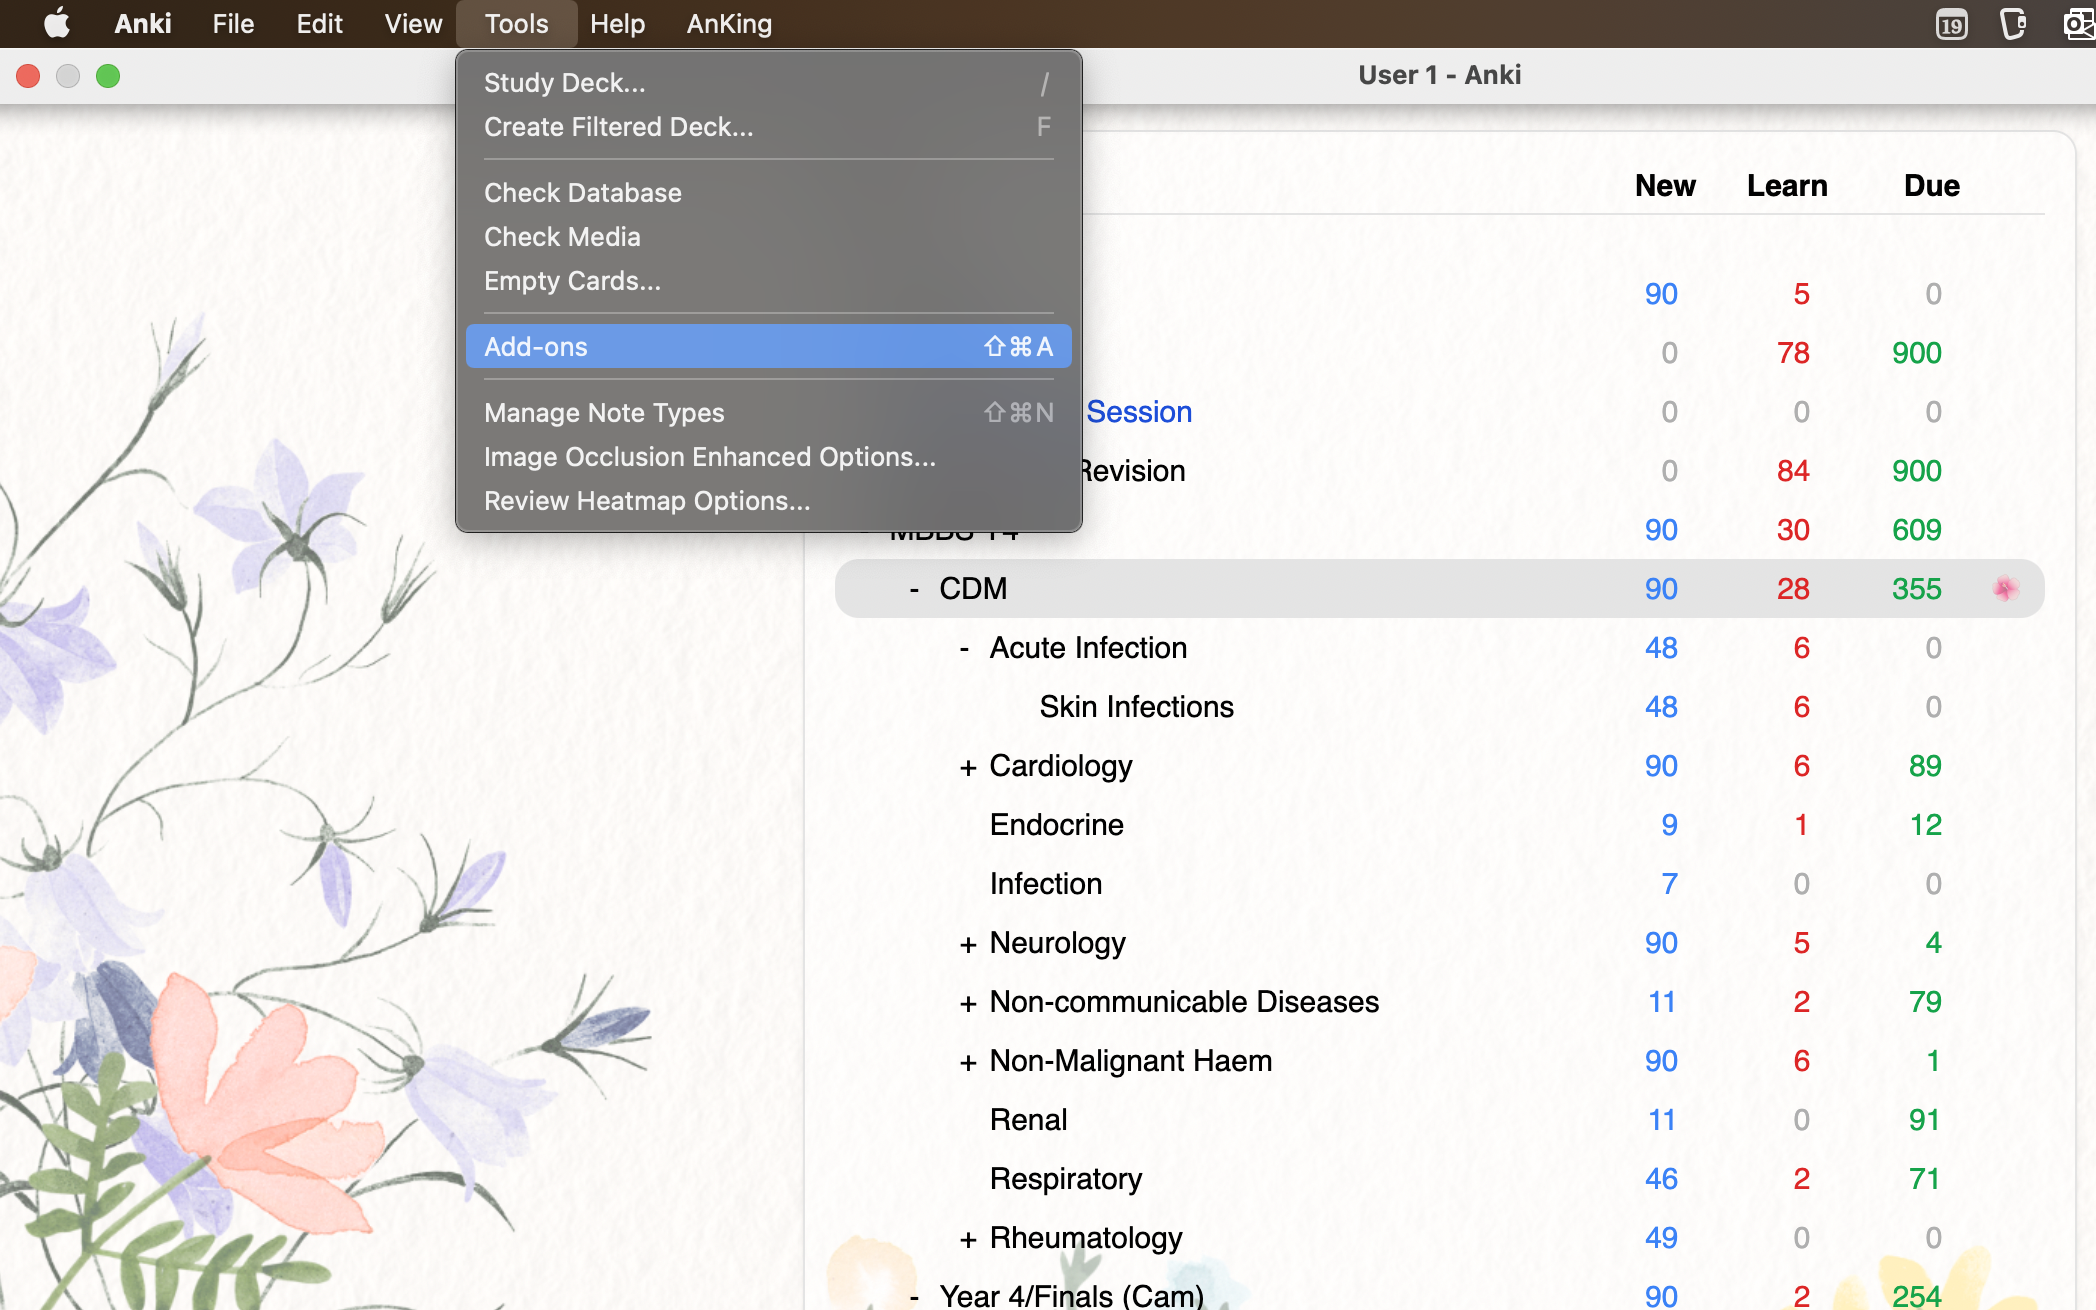Click Non-communicable Diseases due count 79
The width and height of the screenshot is (2096, 1310).
tap(1925, 1002)
